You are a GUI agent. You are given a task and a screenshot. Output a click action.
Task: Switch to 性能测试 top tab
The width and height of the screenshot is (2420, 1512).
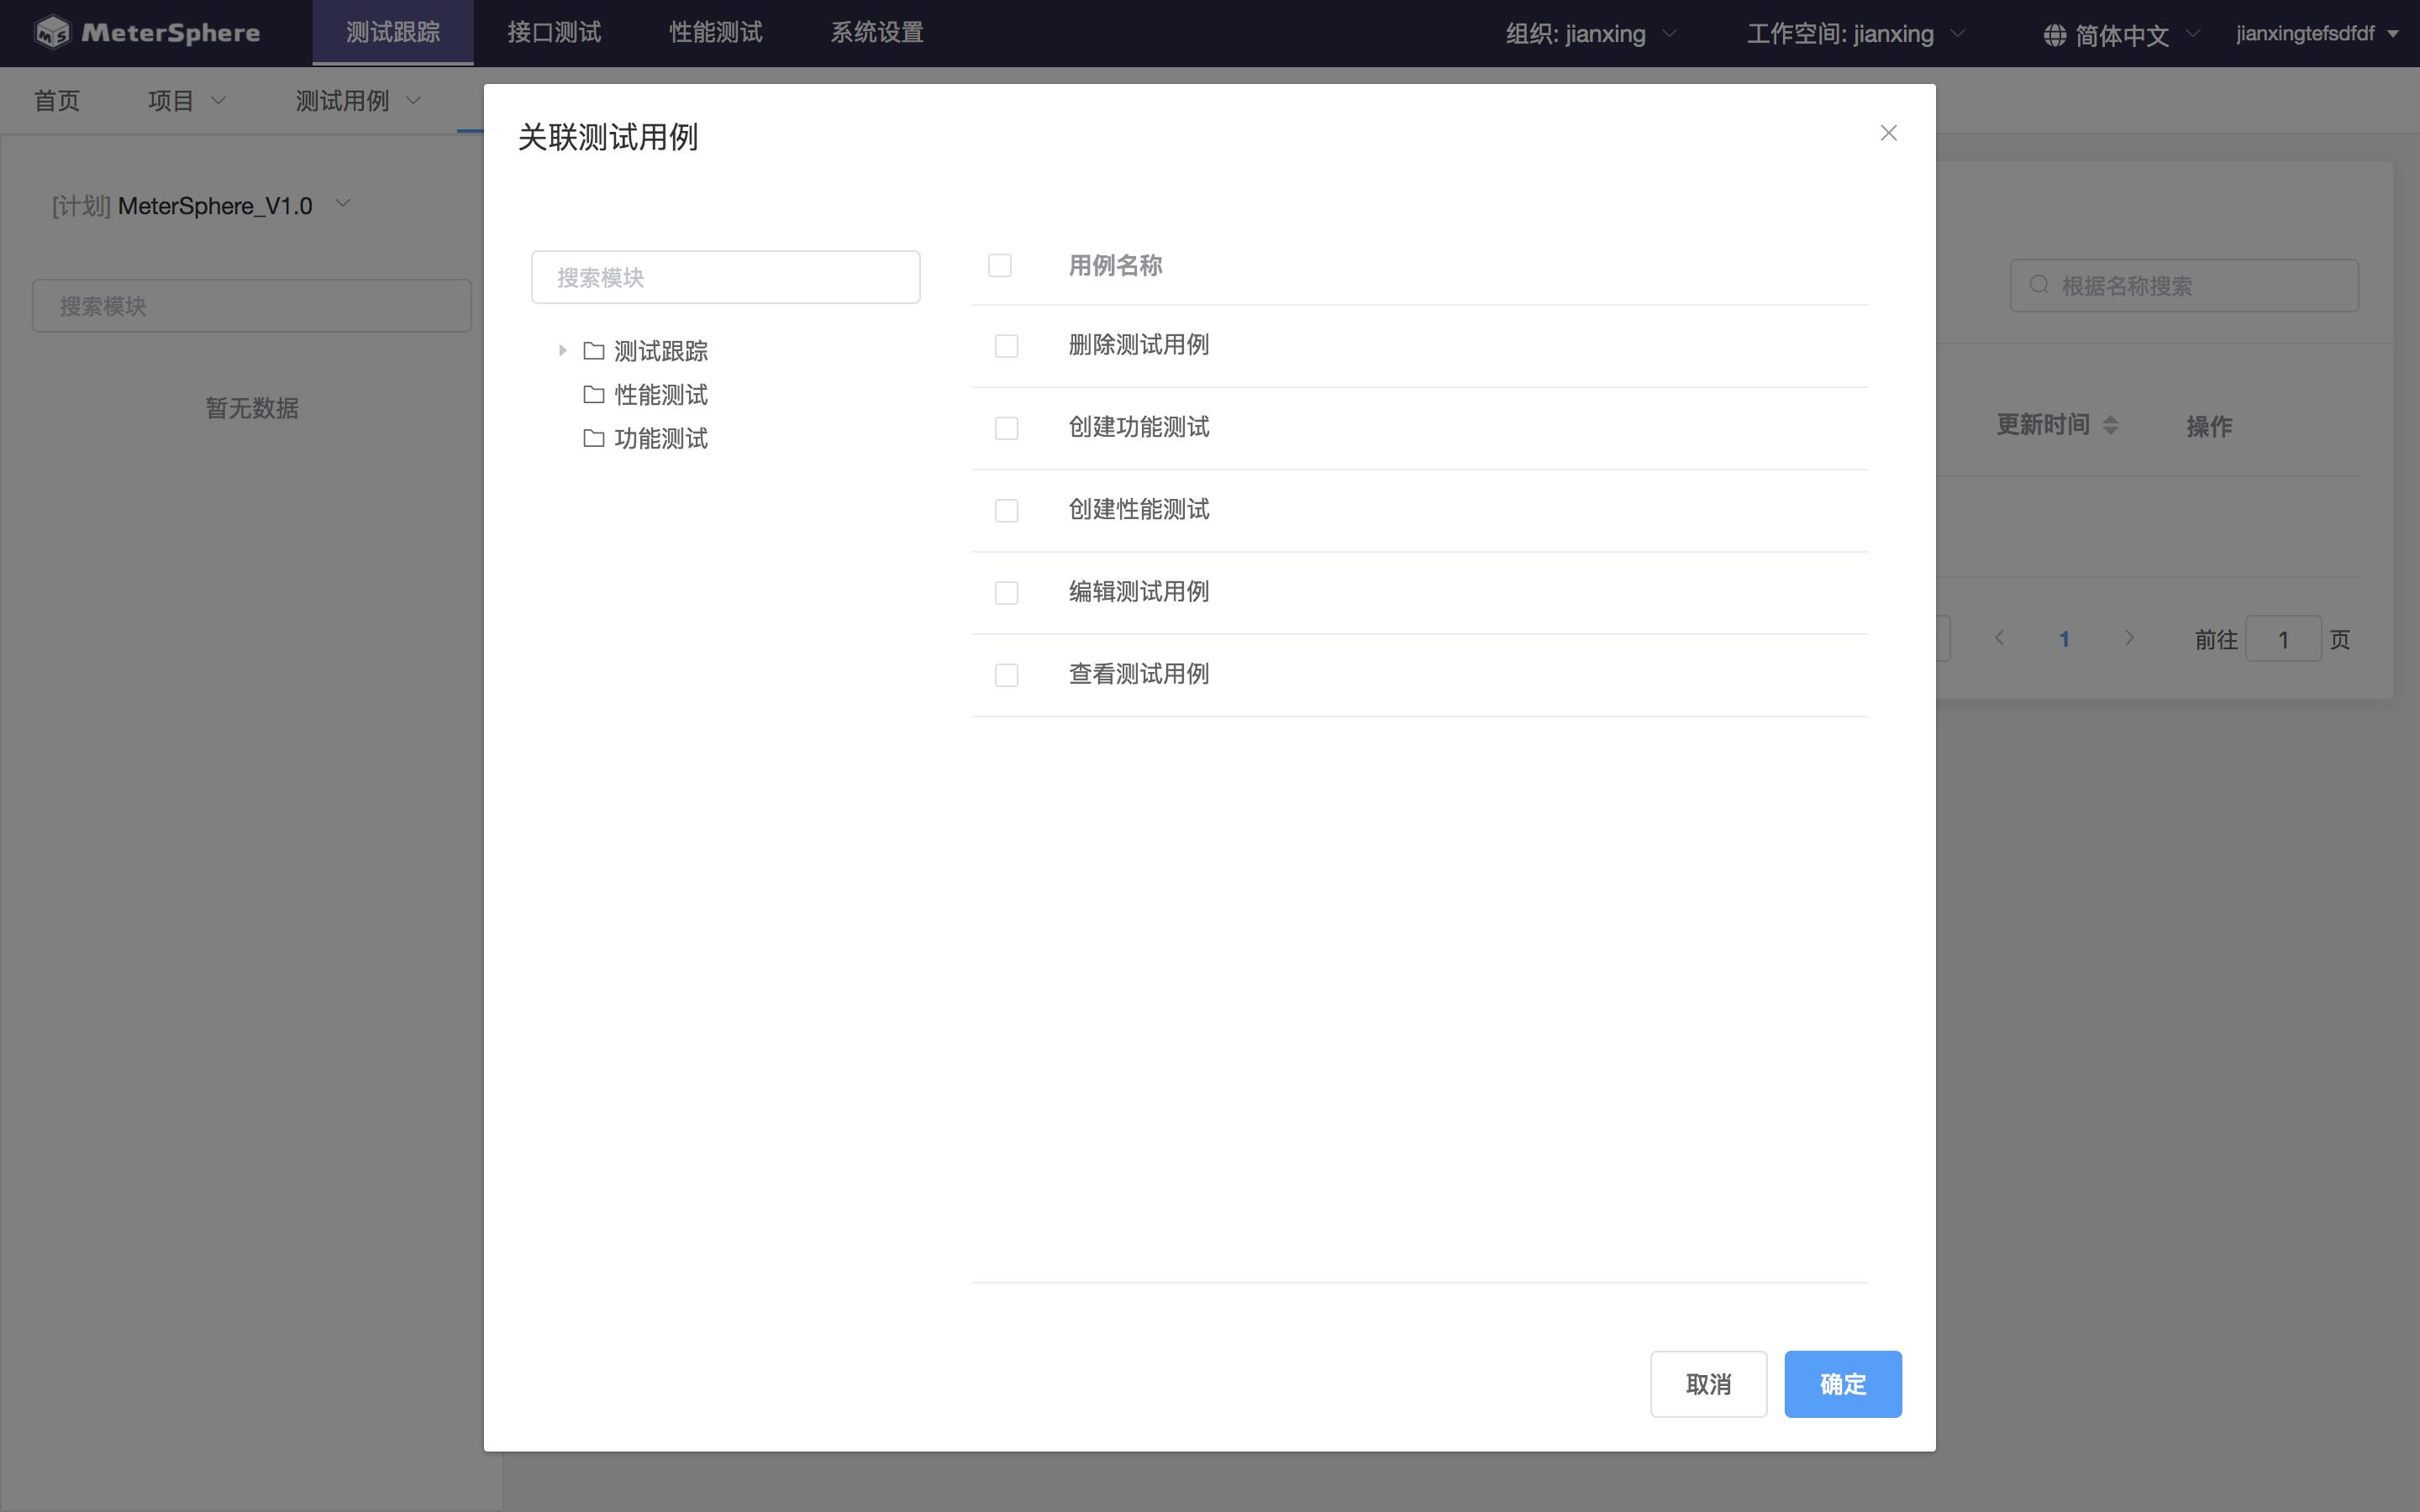pos(716,33)
